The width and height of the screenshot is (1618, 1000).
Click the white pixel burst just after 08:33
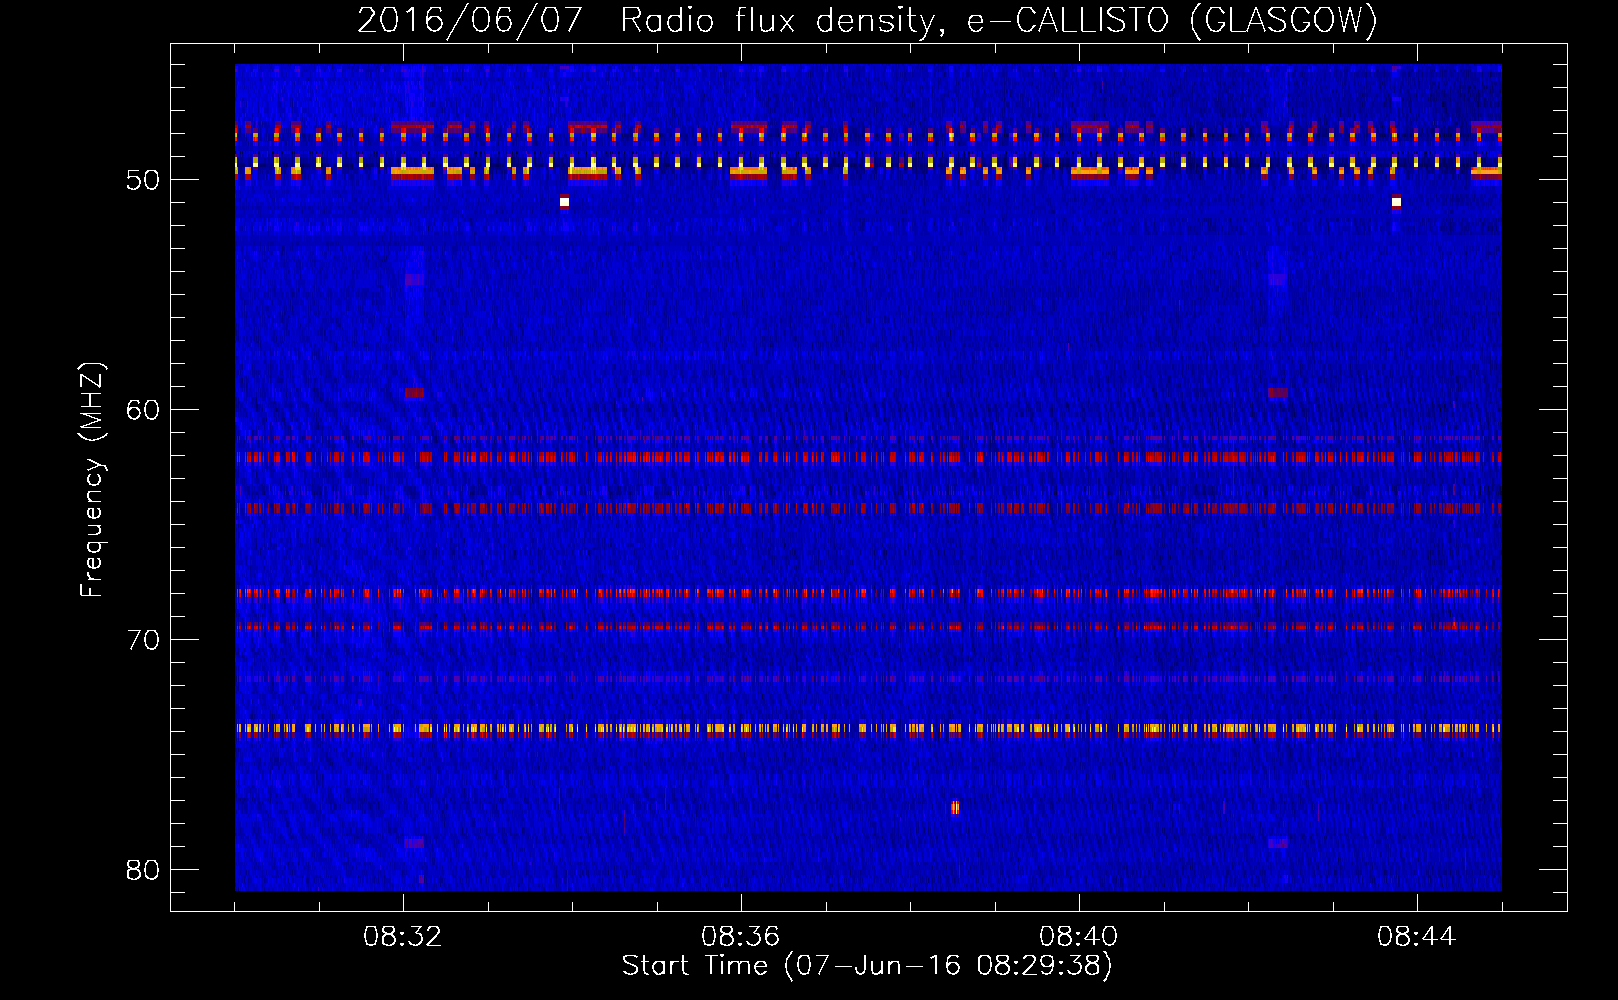click(x=564, y=202)
